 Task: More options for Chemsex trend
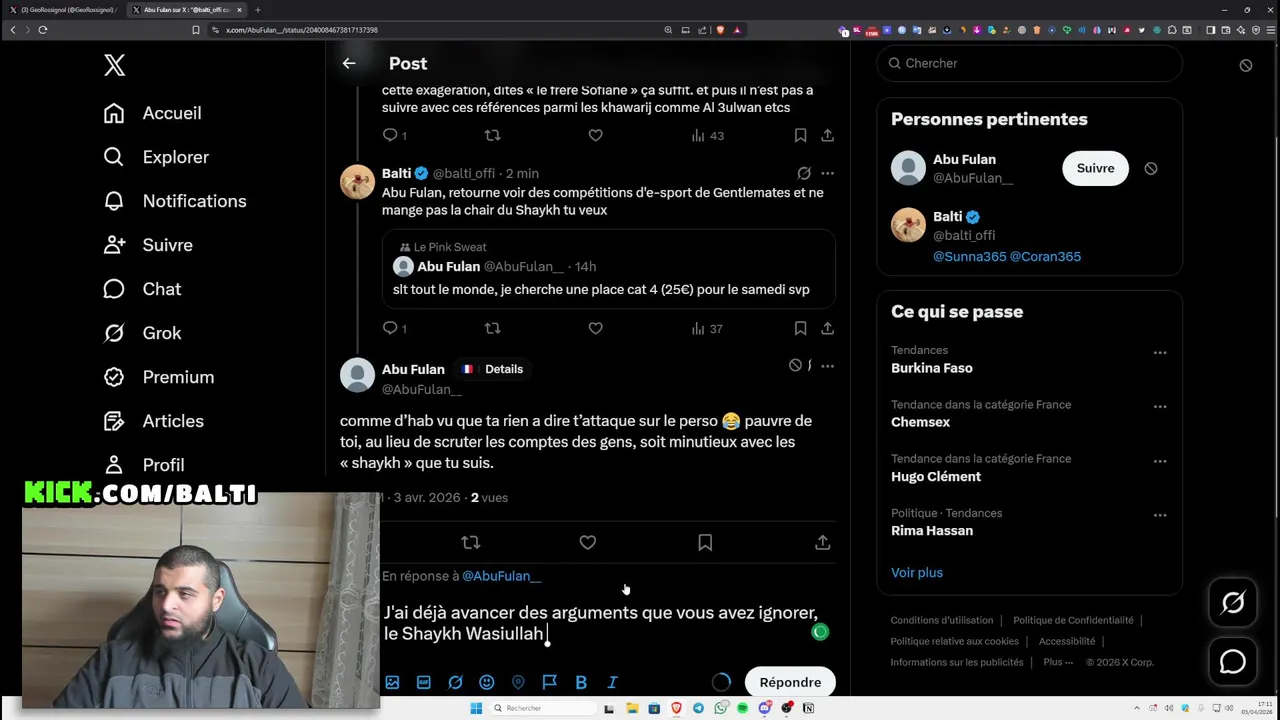pyautogui.click(x=1160, y=406)
